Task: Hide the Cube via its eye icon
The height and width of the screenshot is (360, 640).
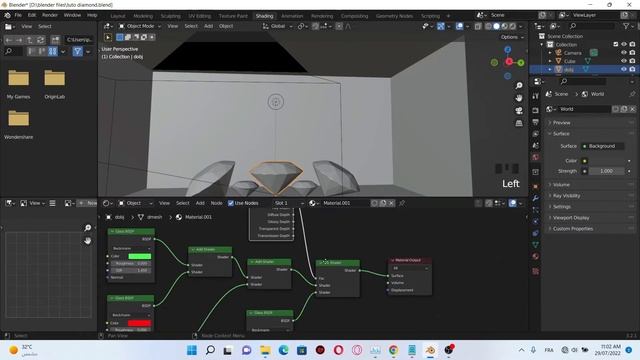Action: [x=624, y=61]
